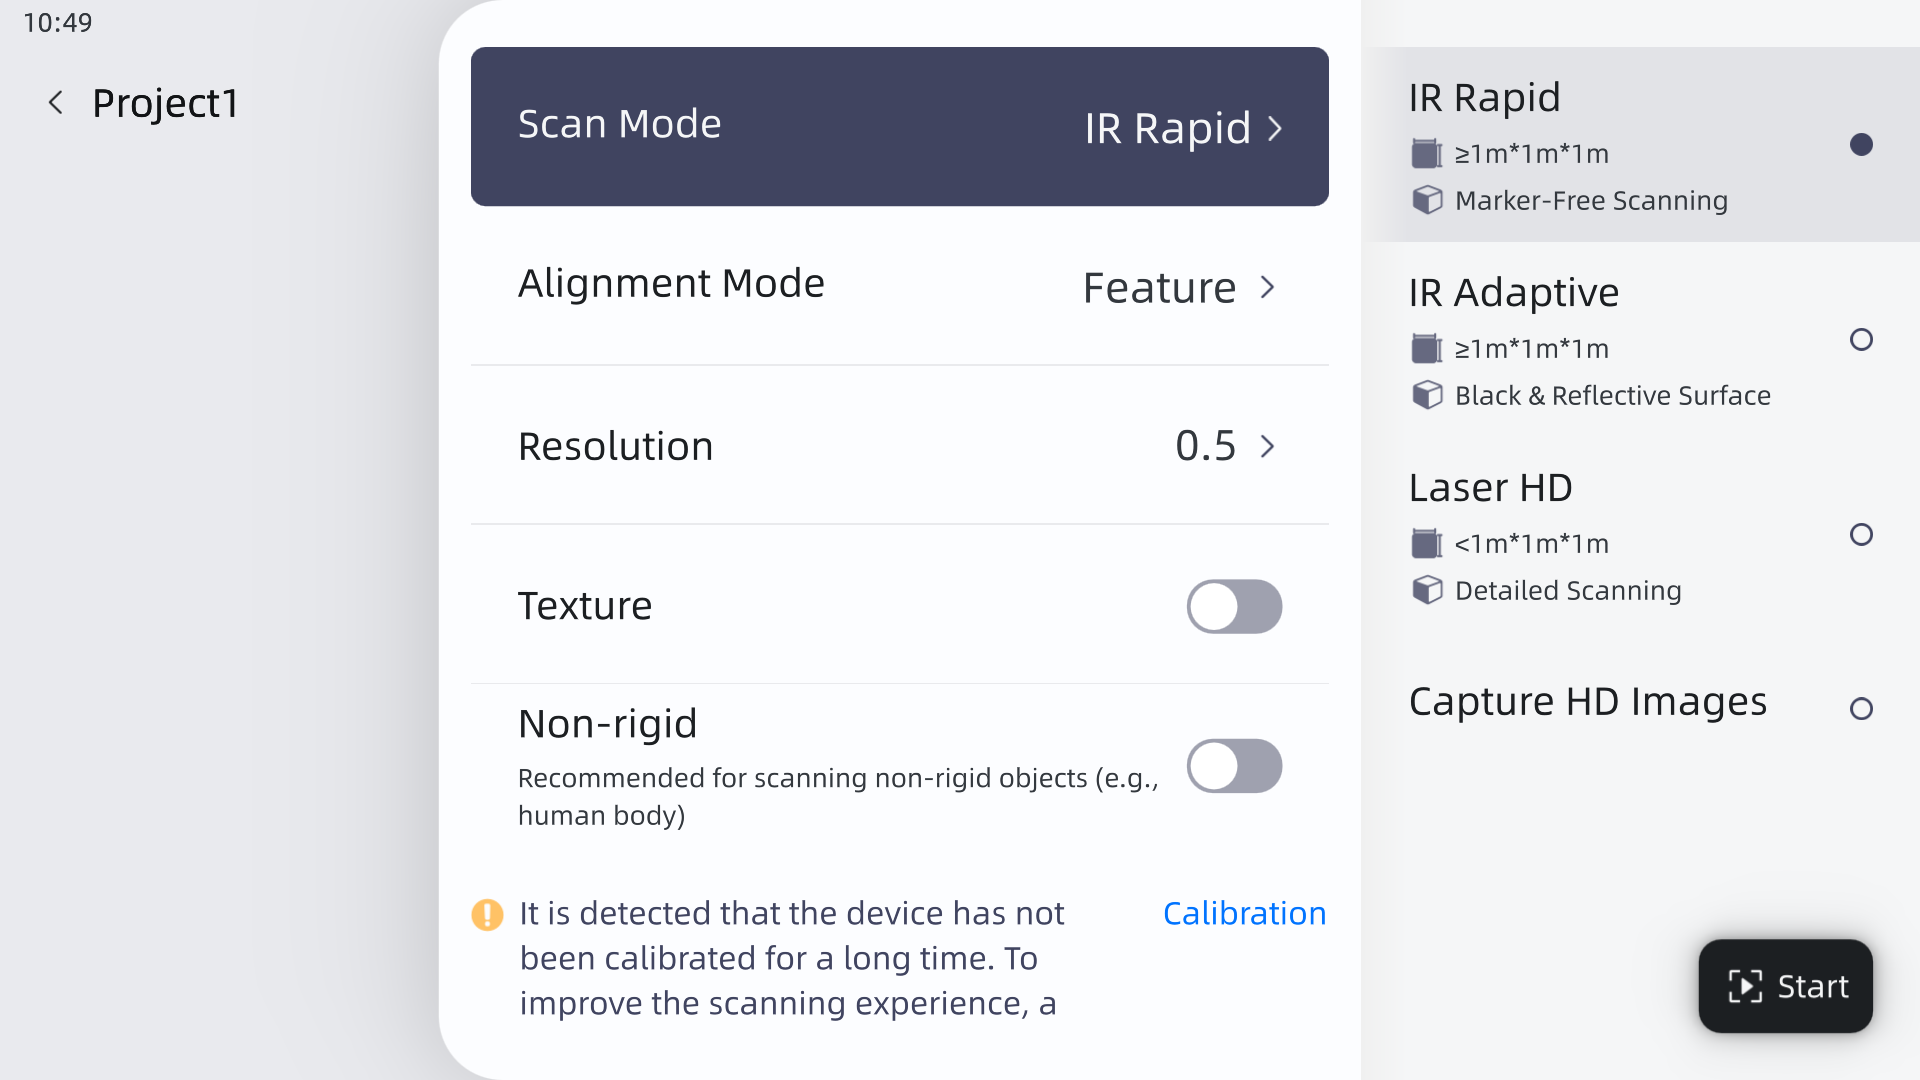Screen dimensions: 1920x1080
Task: Click the size icon under Laser HD
Action: 1426,544
